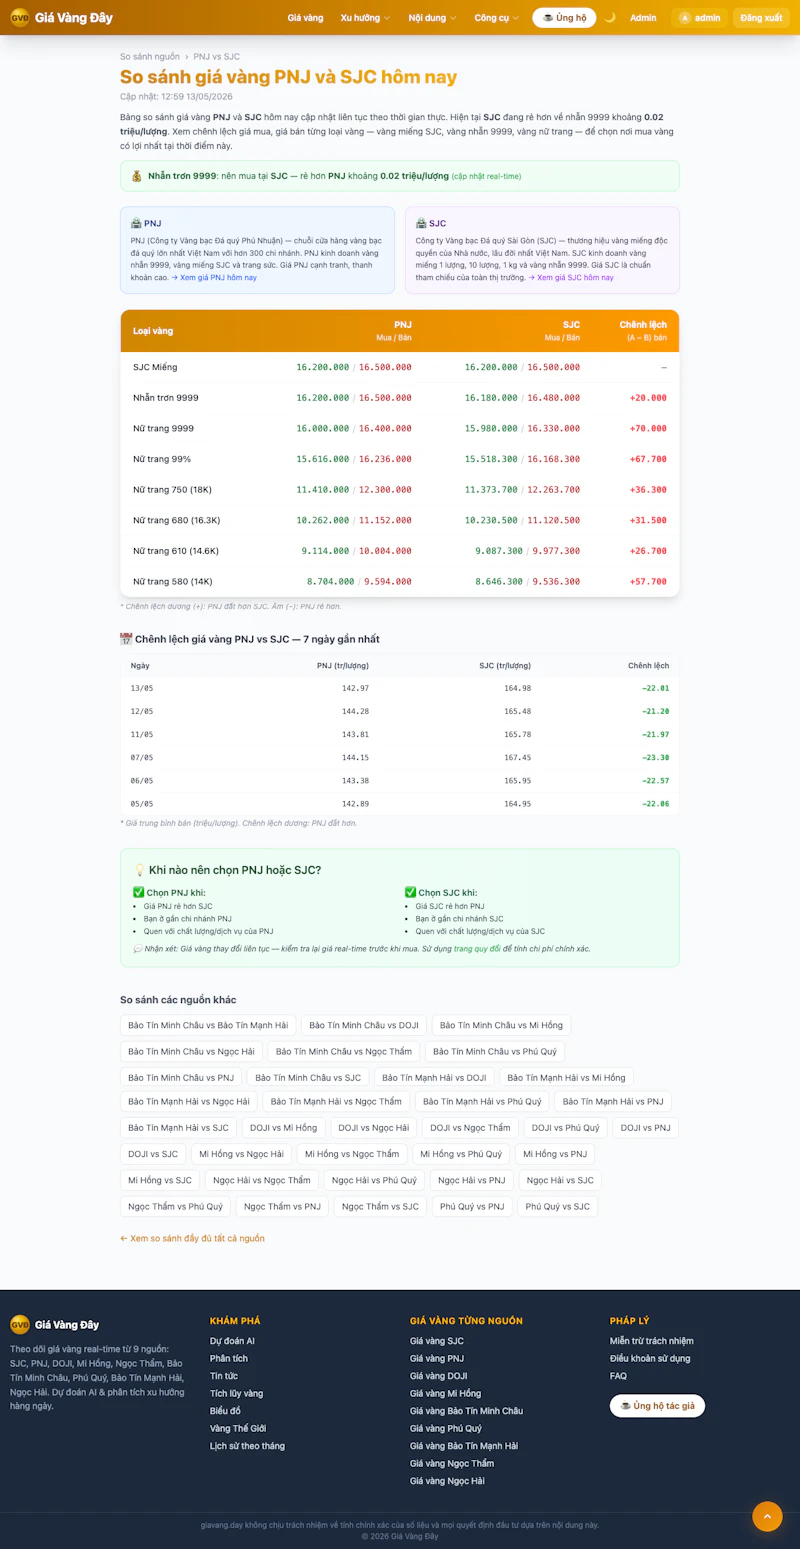Open Lịch sử theo tháng footer link
Image resolution: width=800 pixels, height=1549 pixels.
click(x=247, y=1446)
